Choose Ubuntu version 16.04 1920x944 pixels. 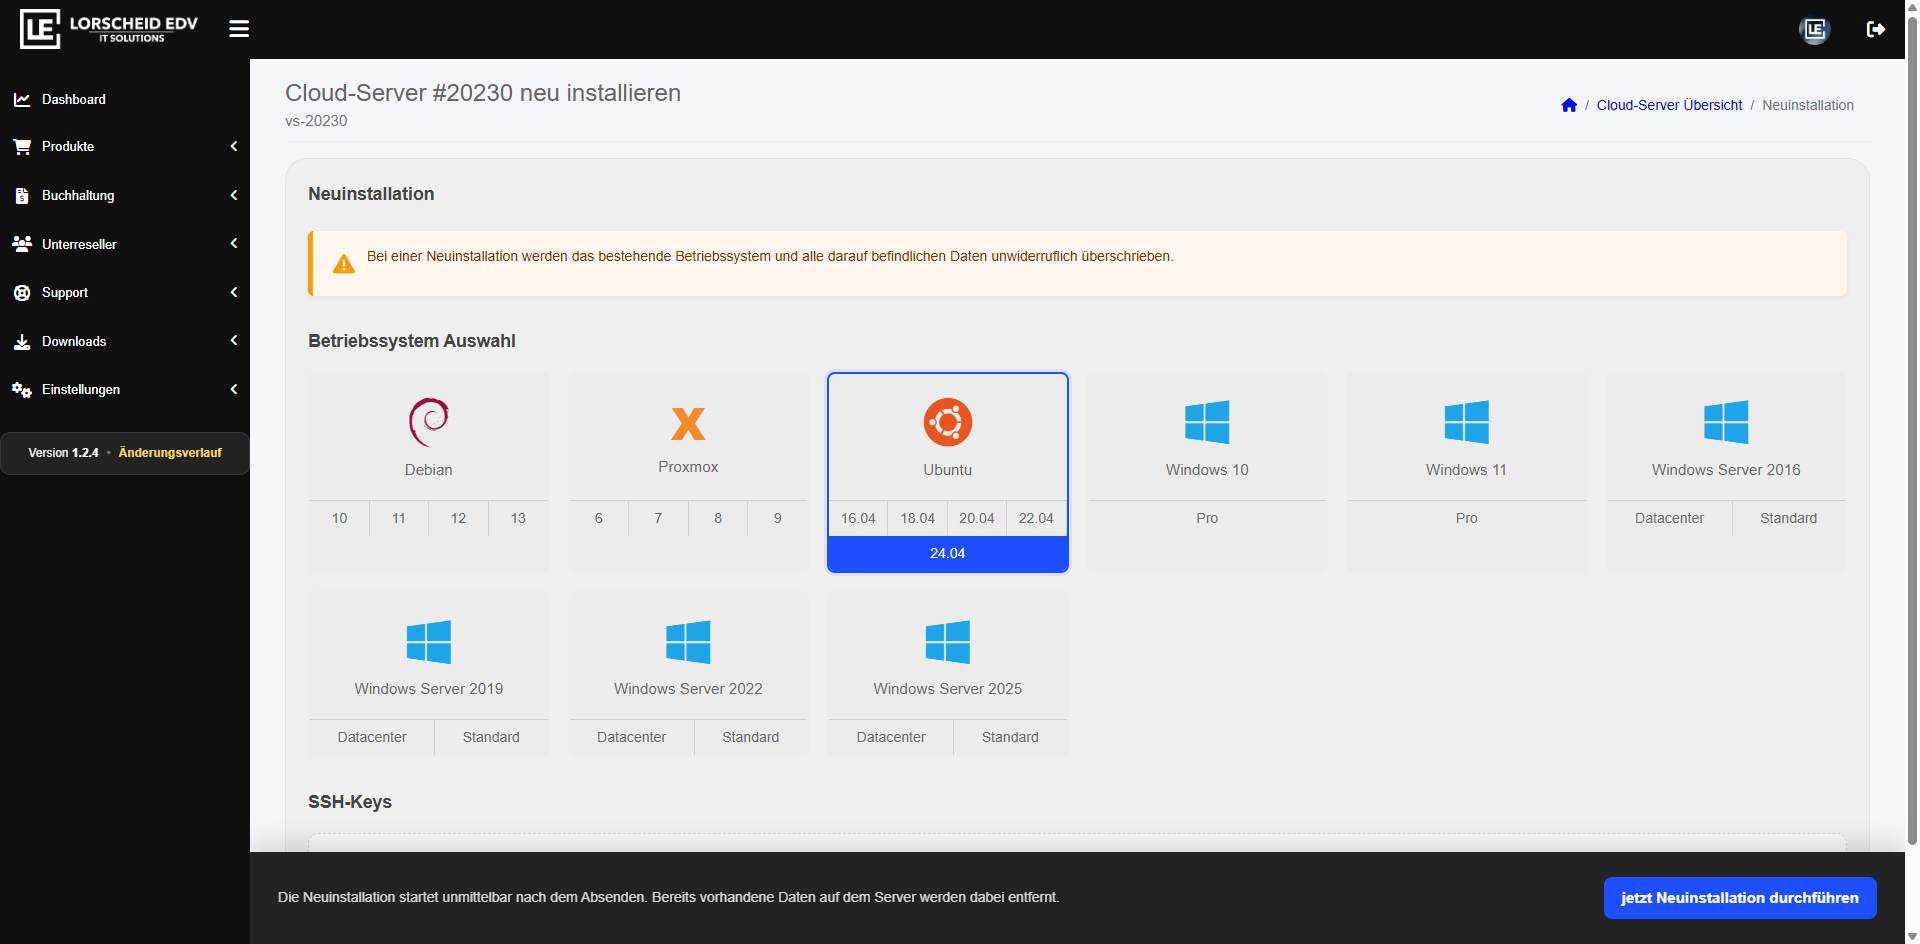858,518
